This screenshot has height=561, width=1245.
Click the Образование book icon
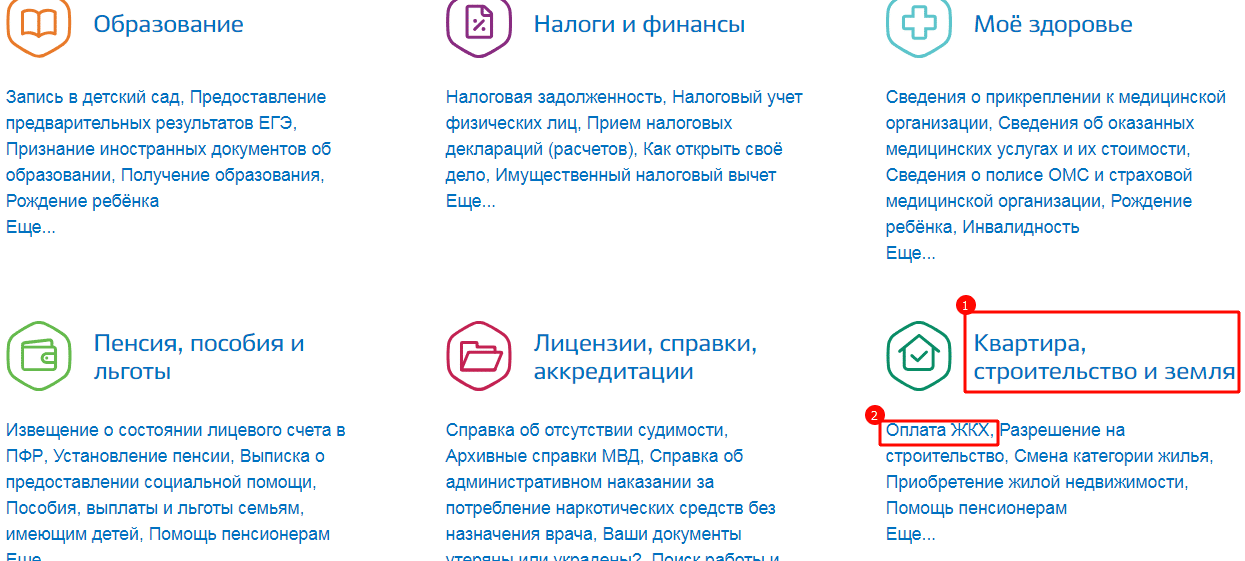[38, 25]
